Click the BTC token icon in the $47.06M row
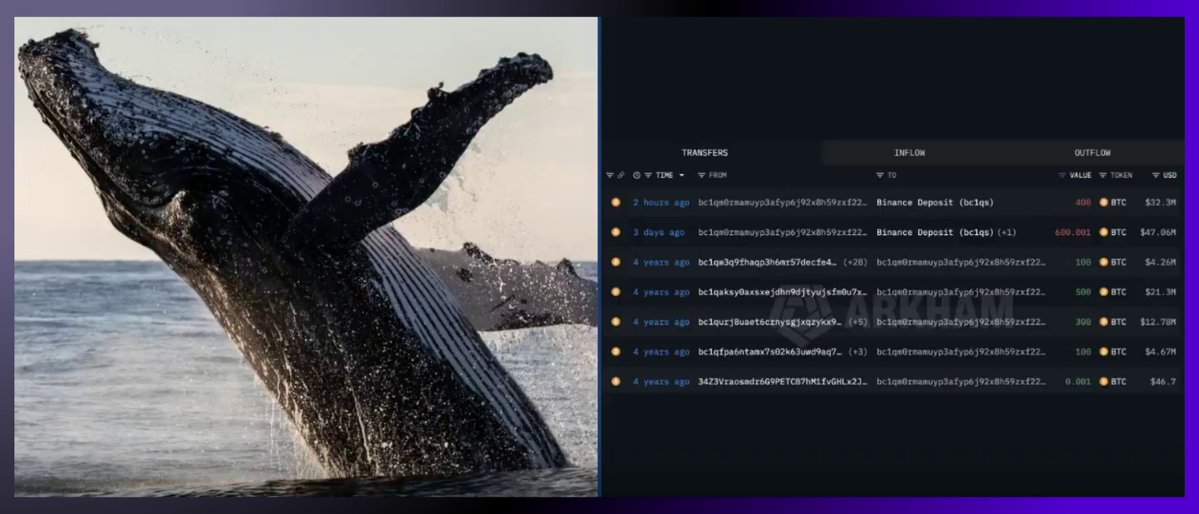 point(1103,232)
